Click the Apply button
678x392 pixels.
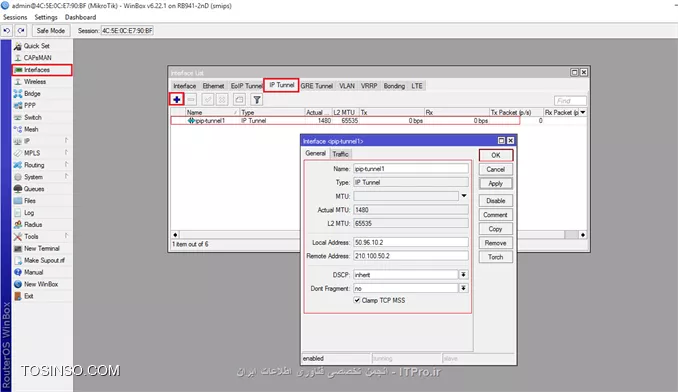(496, 183)
